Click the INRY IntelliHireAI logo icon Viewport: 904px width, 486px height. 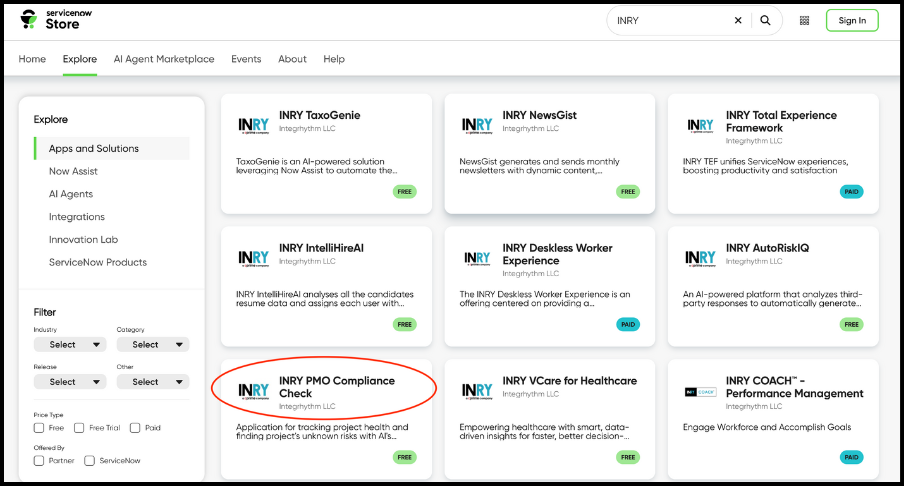254,258
